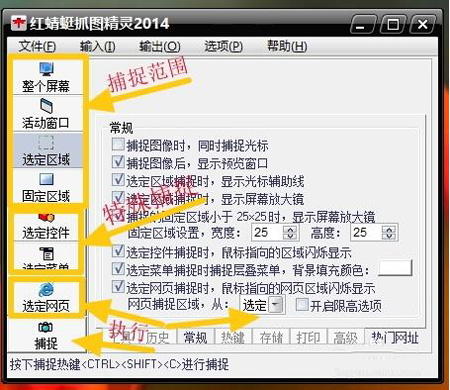
Task: Toggle flashing highlight for control capture
Action: [x=118, y=251]
